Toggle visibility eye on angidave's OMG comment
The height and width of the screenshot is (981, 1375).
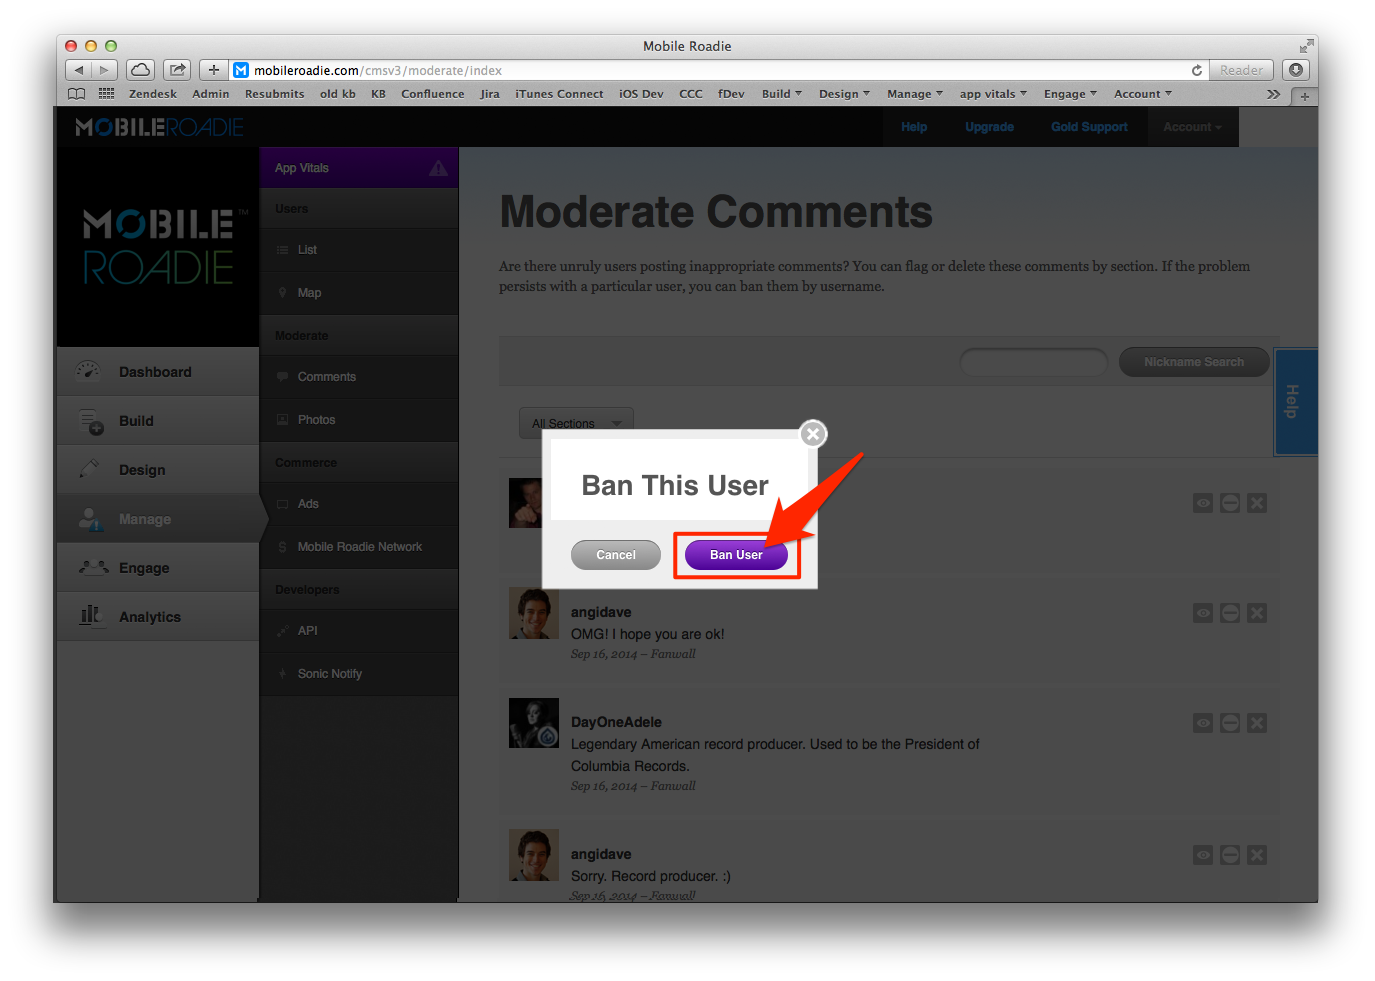coord(1203,613)
